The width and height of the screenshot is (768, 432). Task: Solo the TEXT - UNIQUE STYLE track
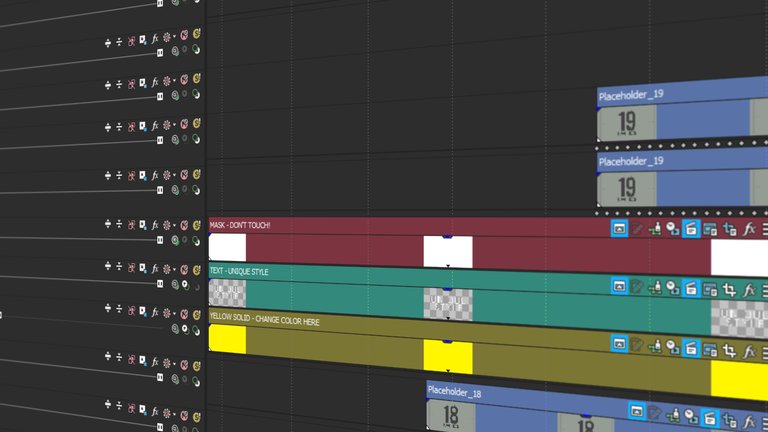196,270
